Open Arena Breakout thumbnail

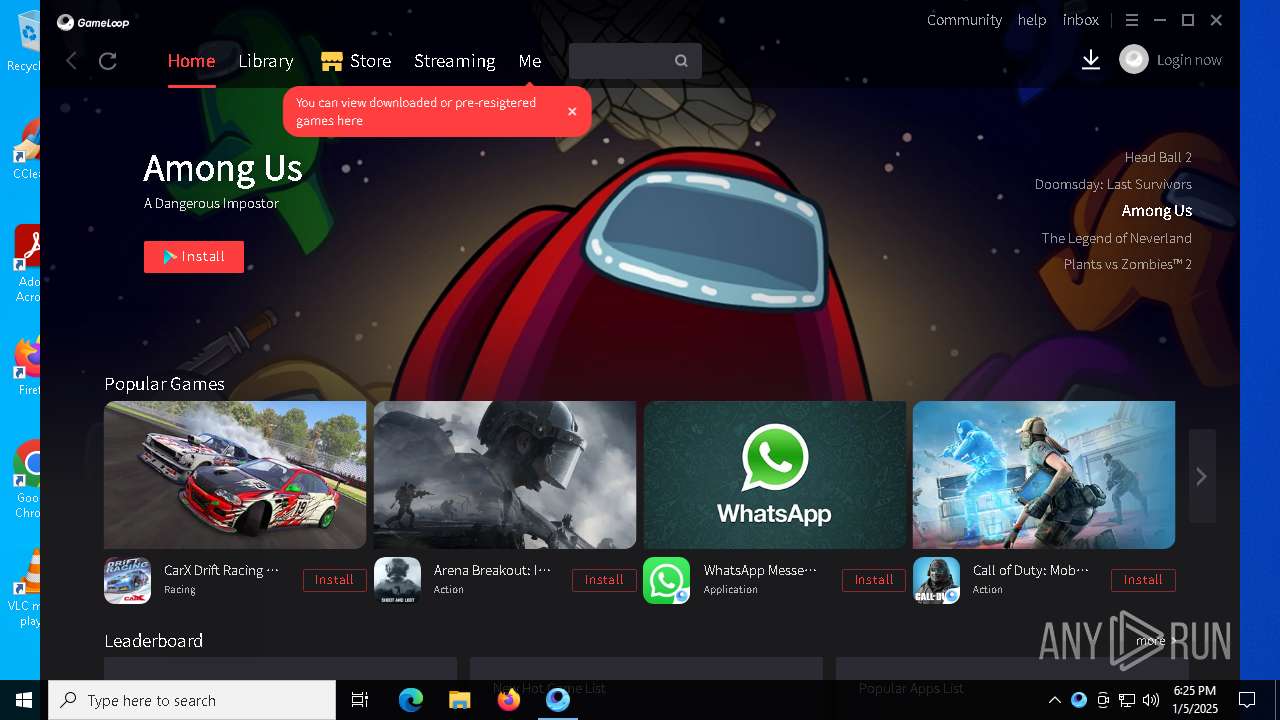coord(505,475)
